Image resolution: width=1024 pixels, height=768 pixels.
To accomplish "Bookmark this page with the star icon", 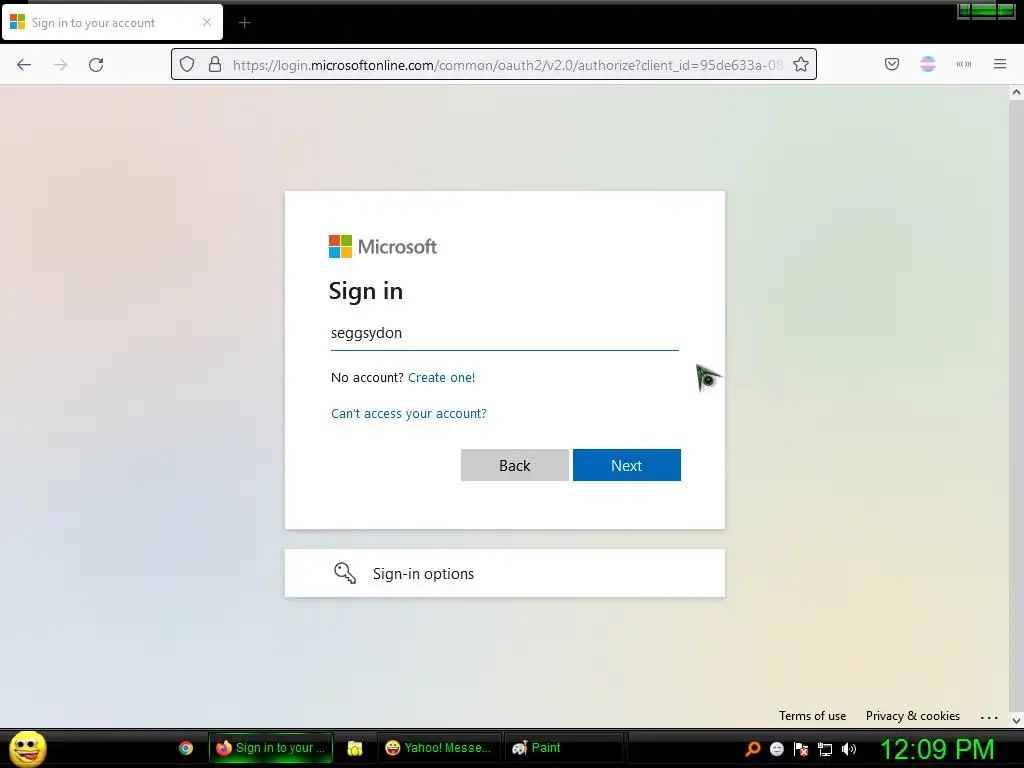I will pyautogui.click(x=801, y=65).
